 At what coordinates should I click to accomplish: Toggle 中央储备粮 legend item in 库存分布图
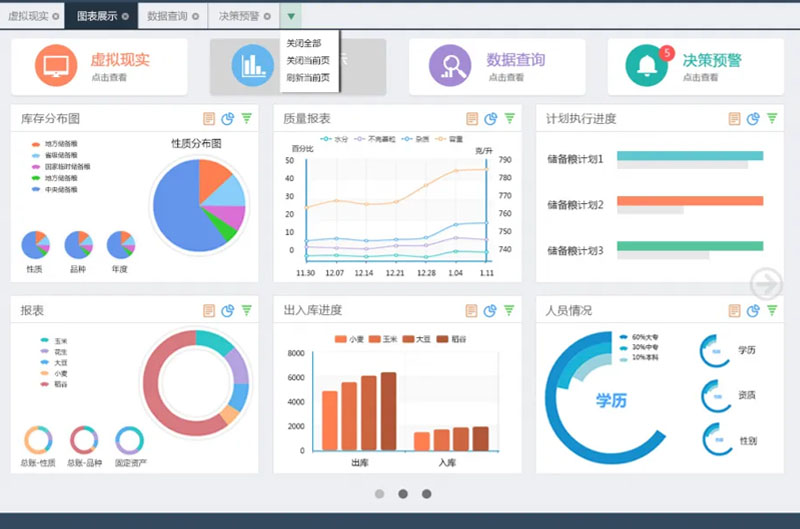62,189
